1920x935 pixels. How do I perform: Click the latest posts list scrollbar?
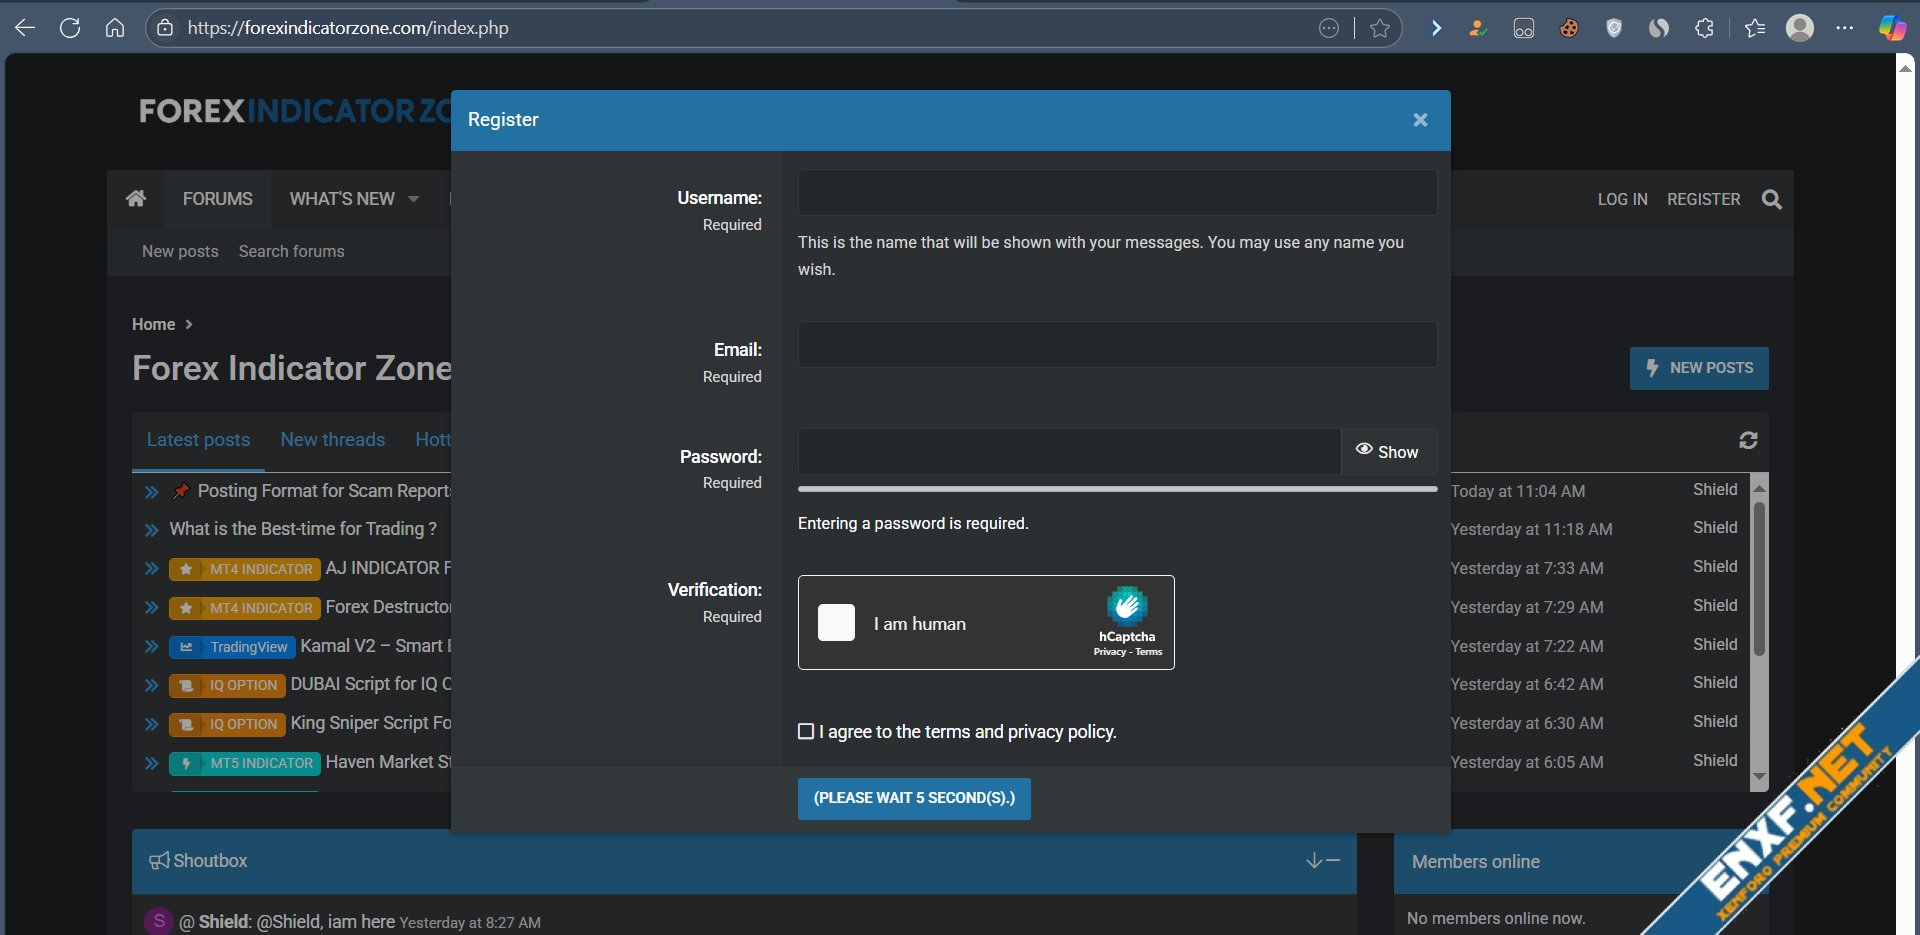coord(1760,578)
